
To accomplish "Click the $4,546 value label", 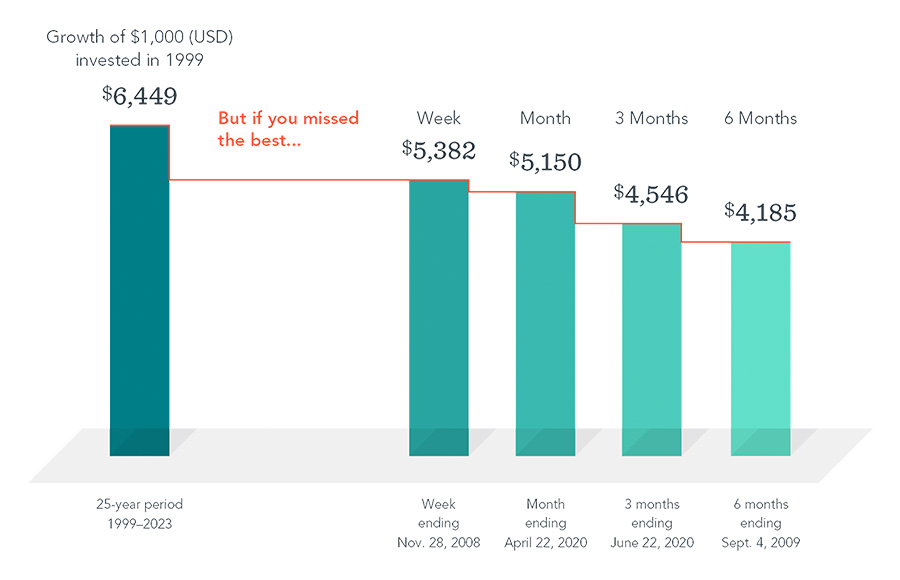I will 651,193.
